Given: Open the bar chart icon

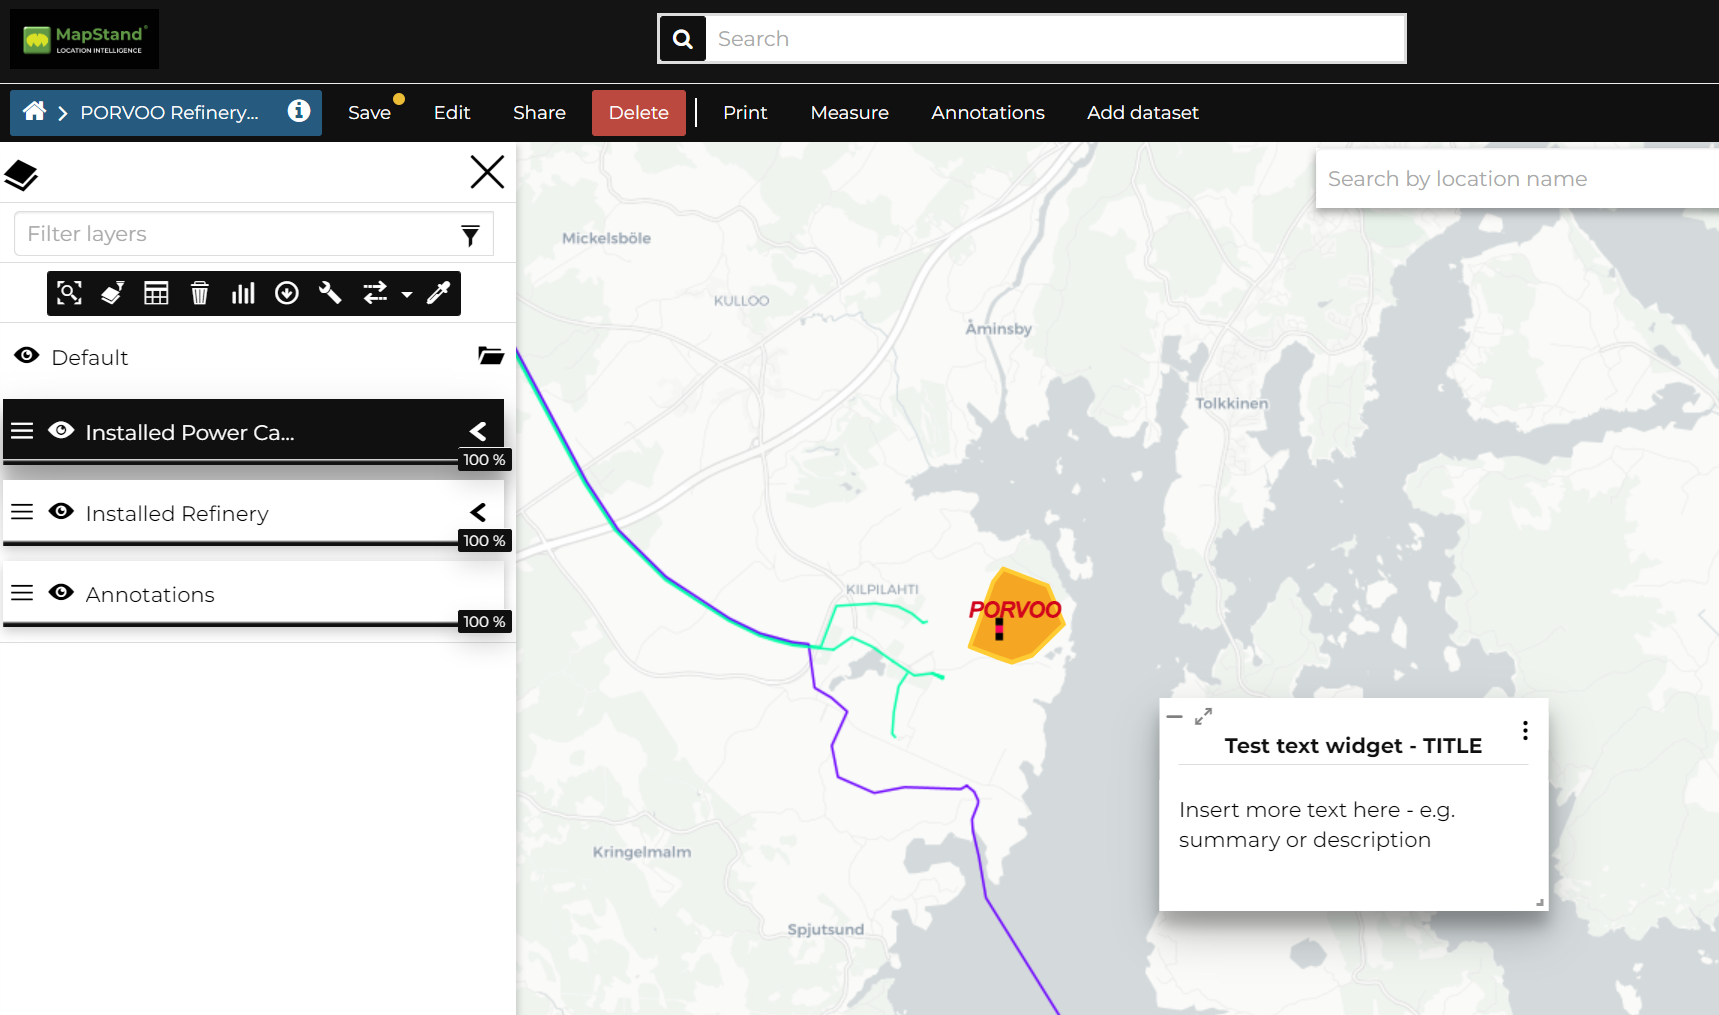Looking at the screenshot, I should click(243, 293).
